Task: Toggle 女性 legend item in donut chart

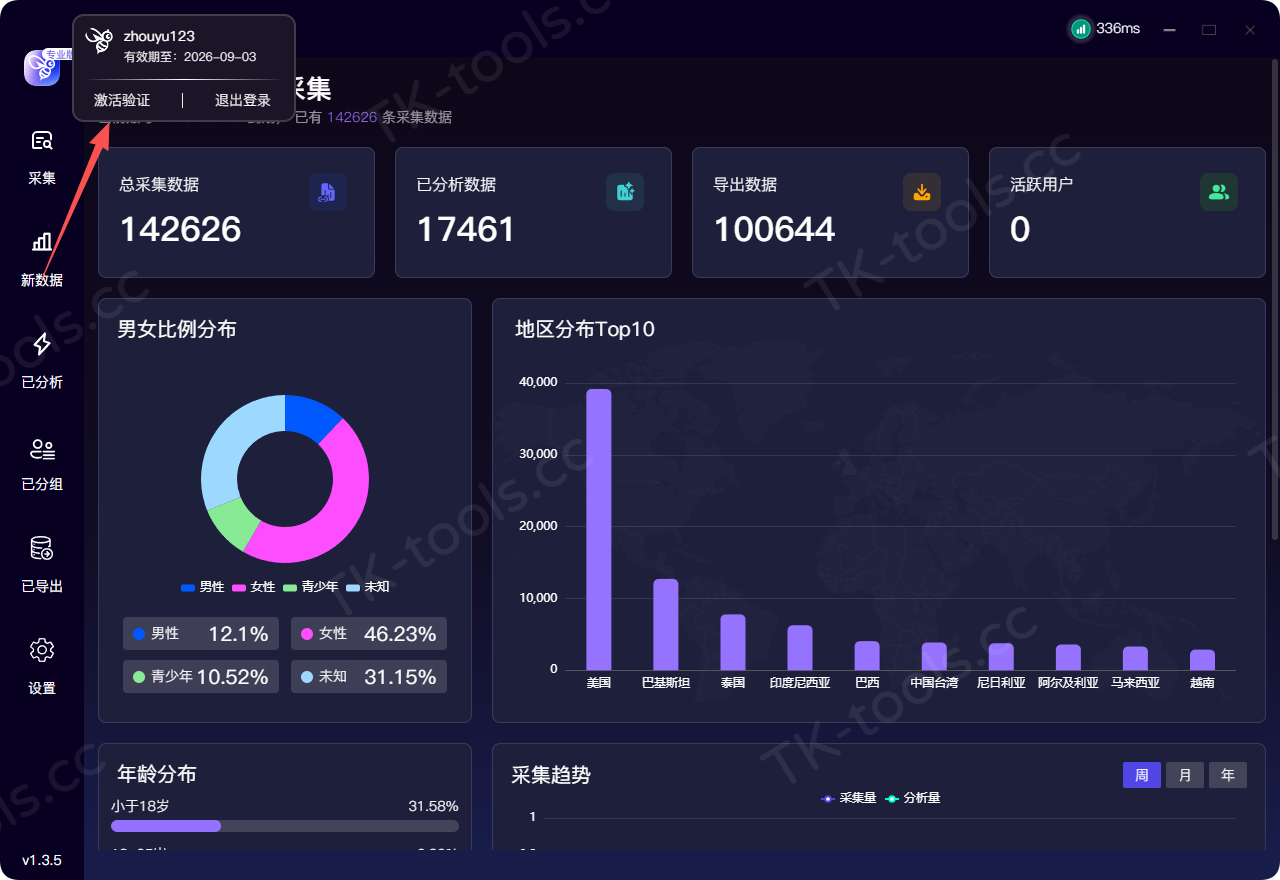Action: [254, 587]
